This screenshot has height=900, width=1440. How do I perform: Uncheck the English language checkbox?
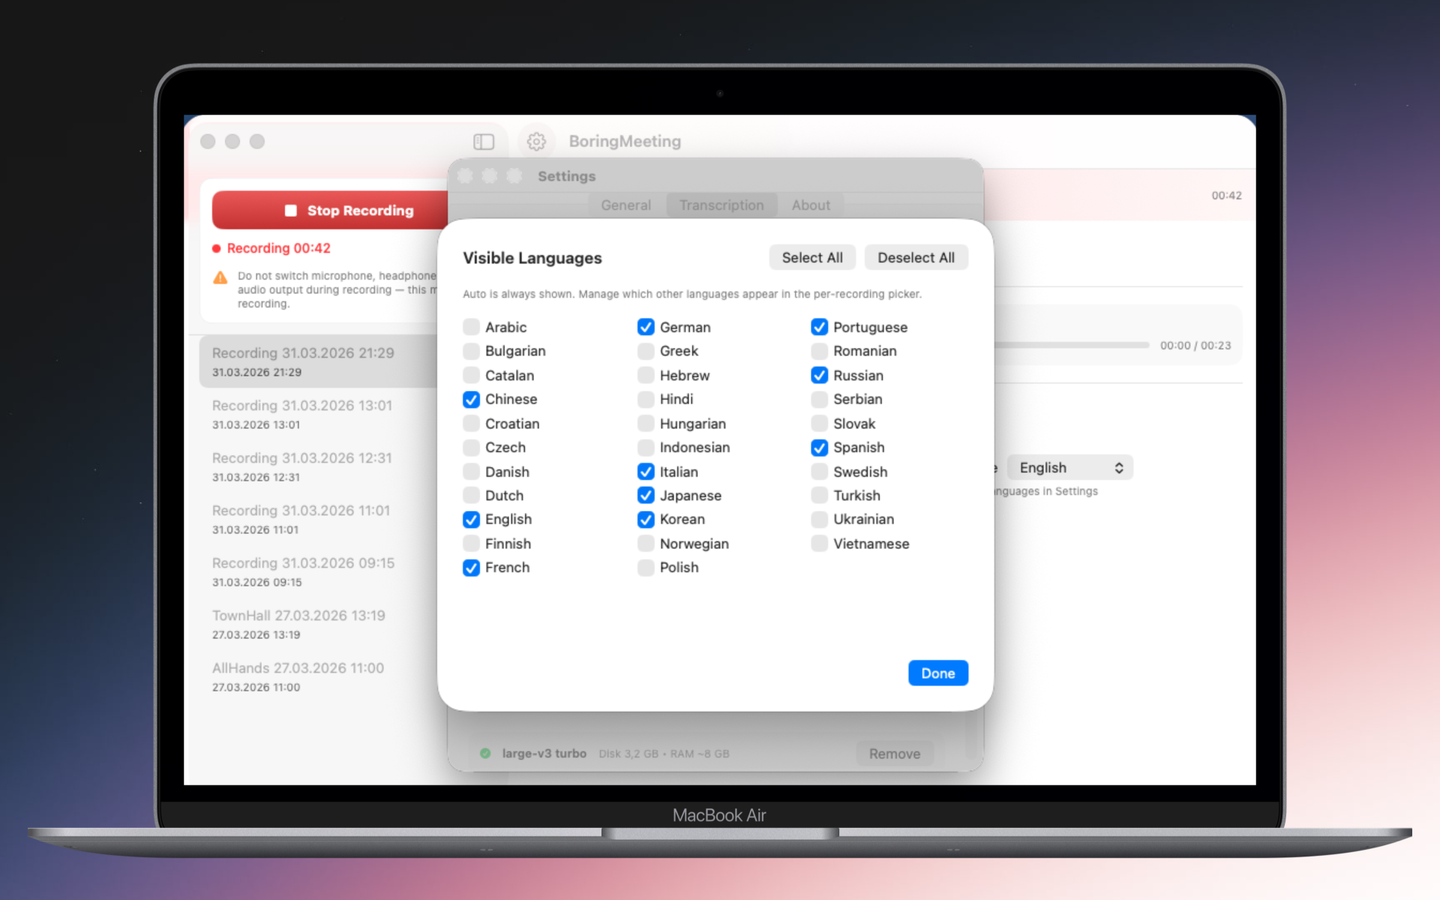point(471,519)
